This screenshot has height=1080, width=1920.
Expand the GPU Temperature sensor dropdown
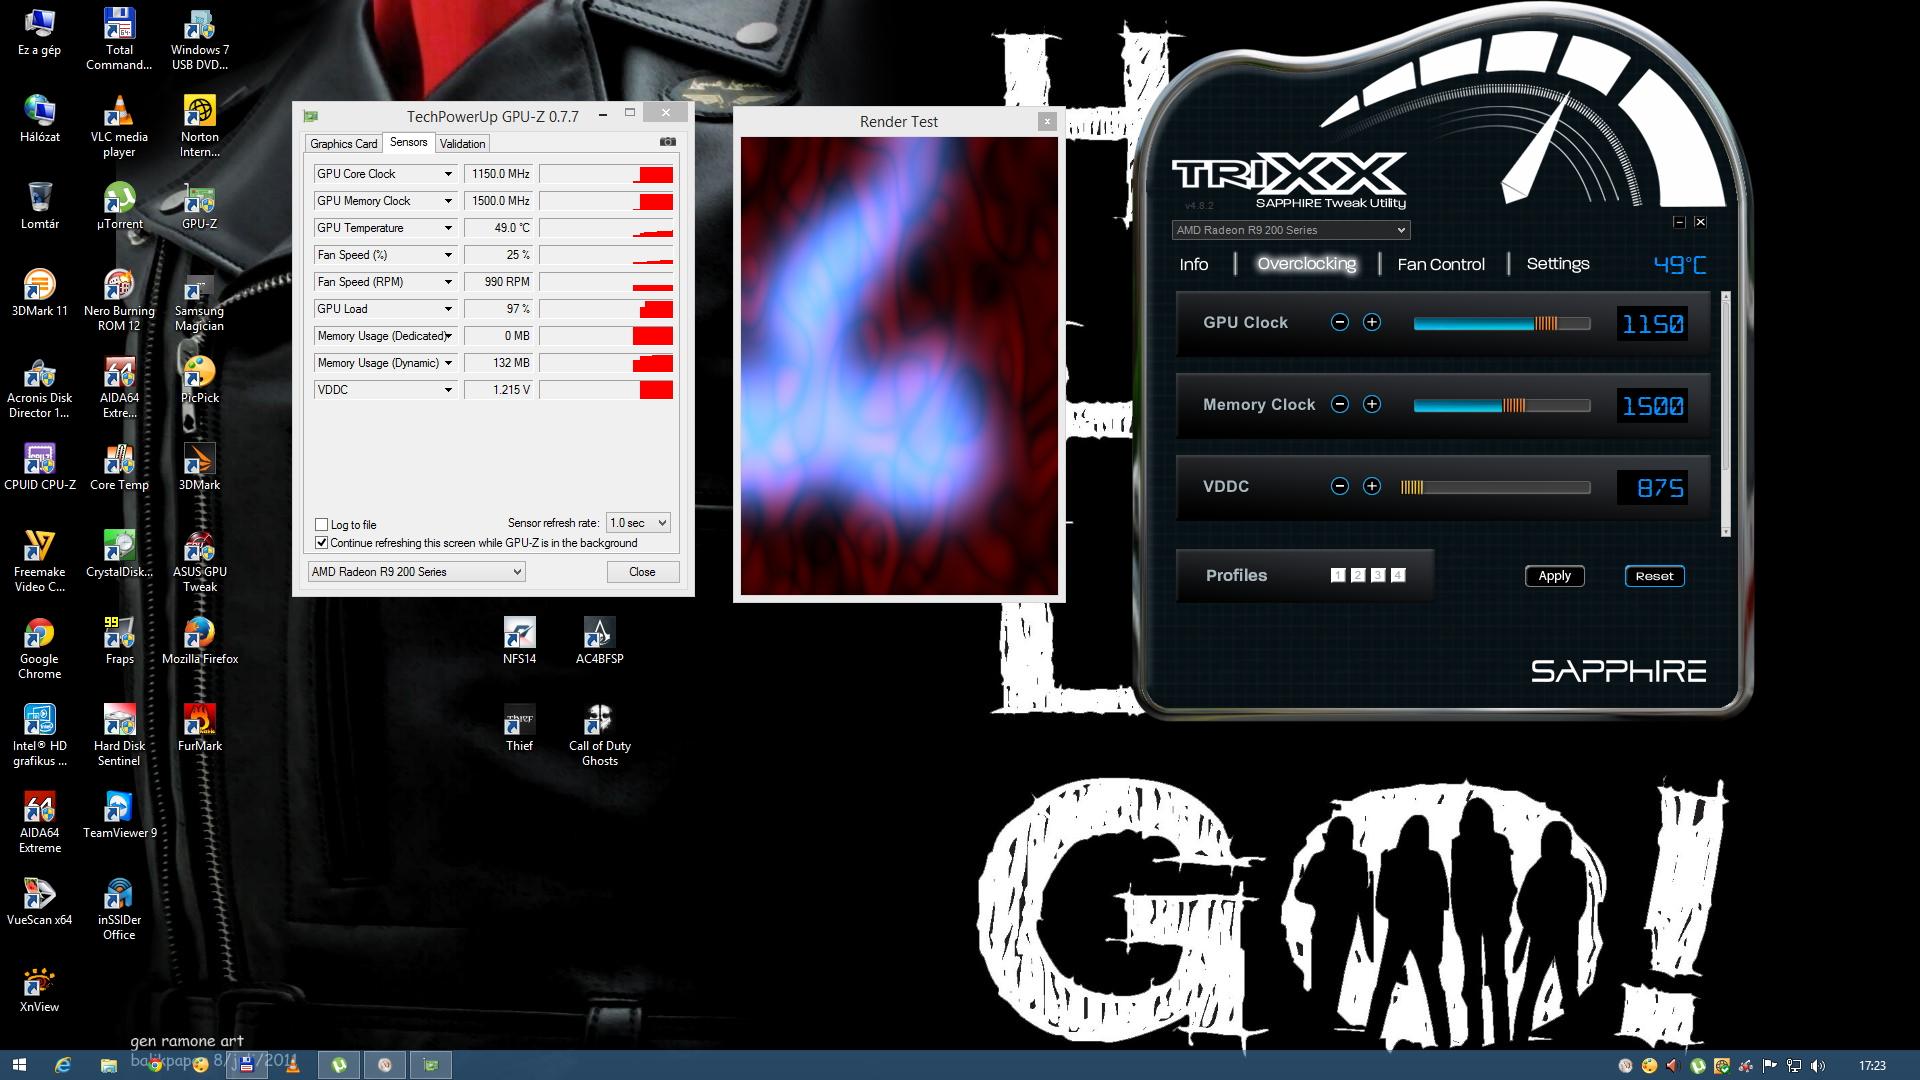[x=448, y=228]
